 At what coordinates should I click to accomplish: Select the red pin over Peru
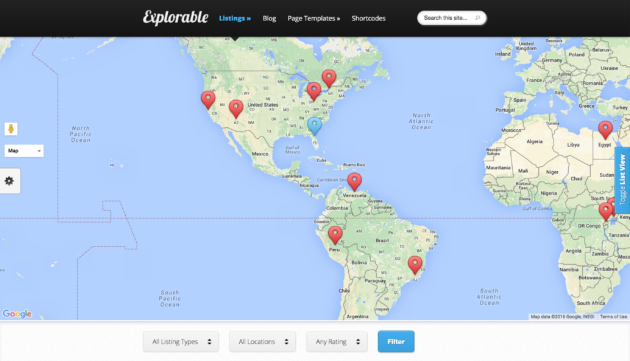click(x=335, y=235)
